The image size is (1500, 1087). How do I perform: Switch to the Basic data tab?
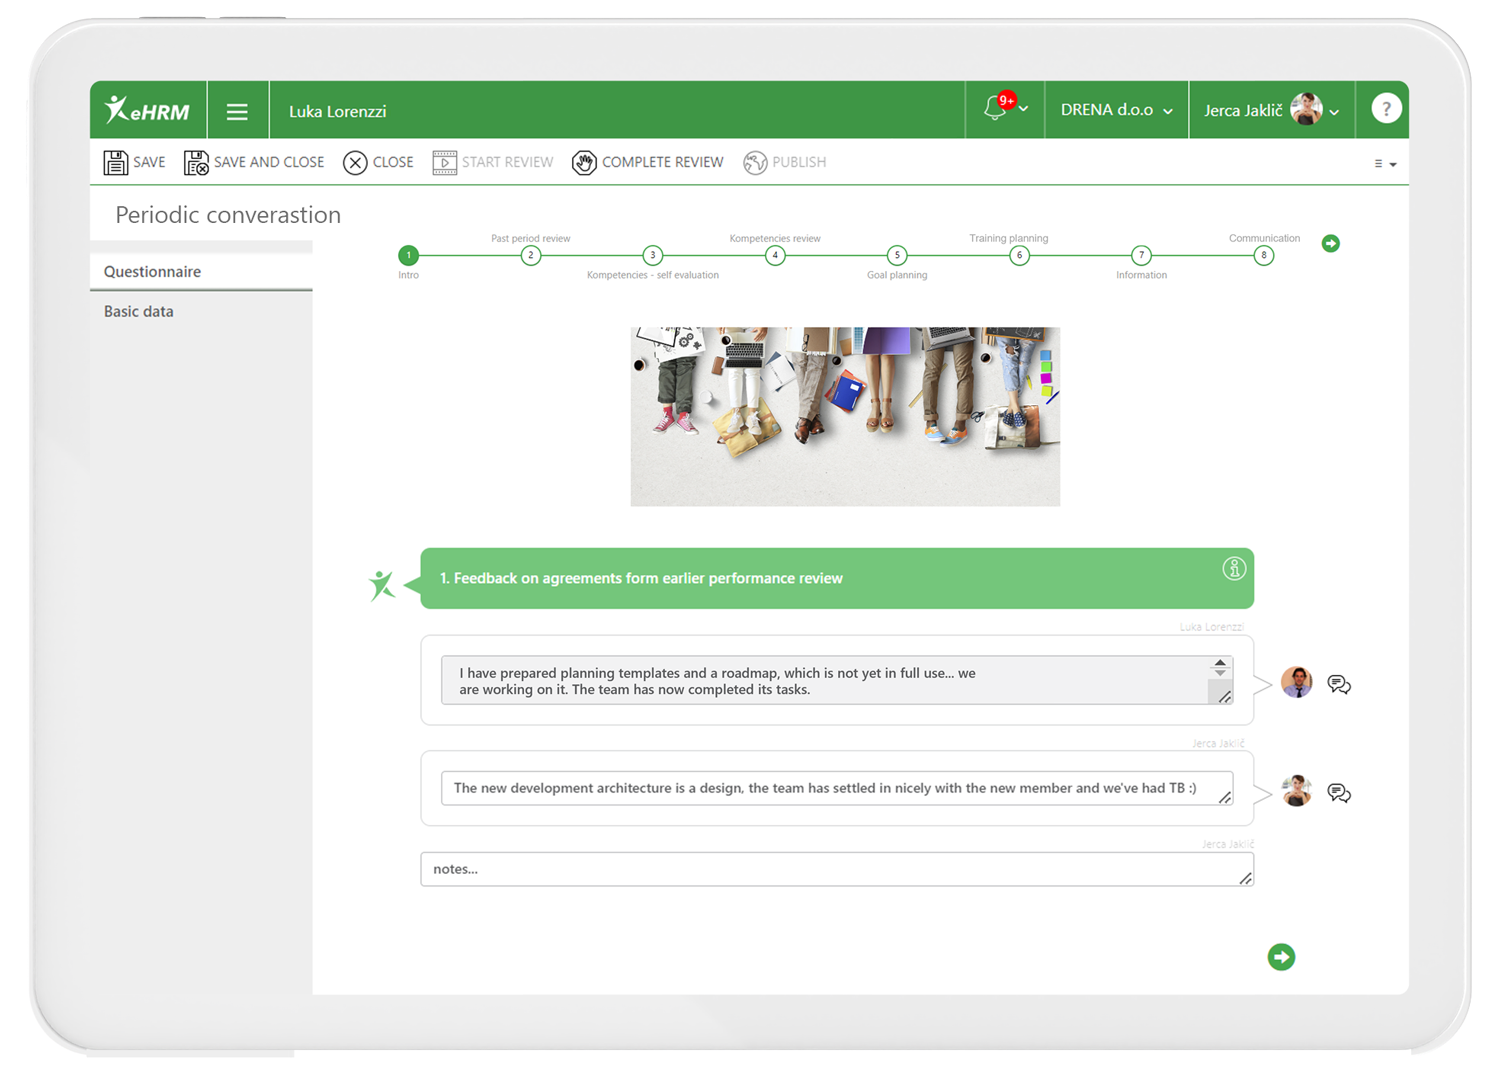[x=138, y=311]
